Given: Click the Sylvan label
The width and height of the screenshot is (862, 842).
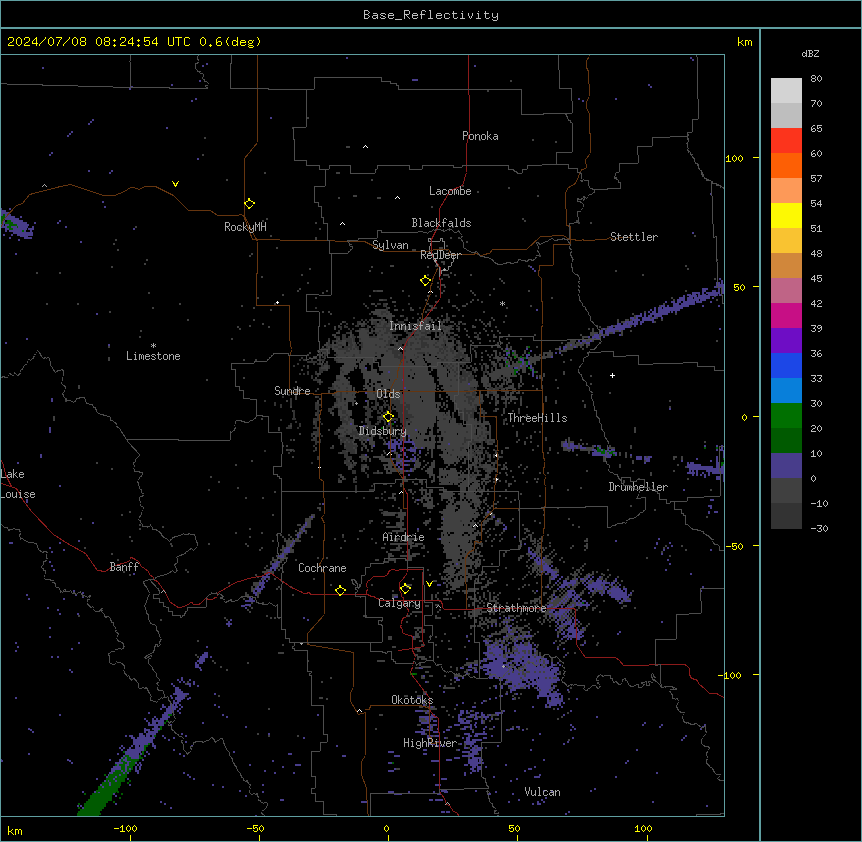Looking at the screenshot, I should click(390, 245).
